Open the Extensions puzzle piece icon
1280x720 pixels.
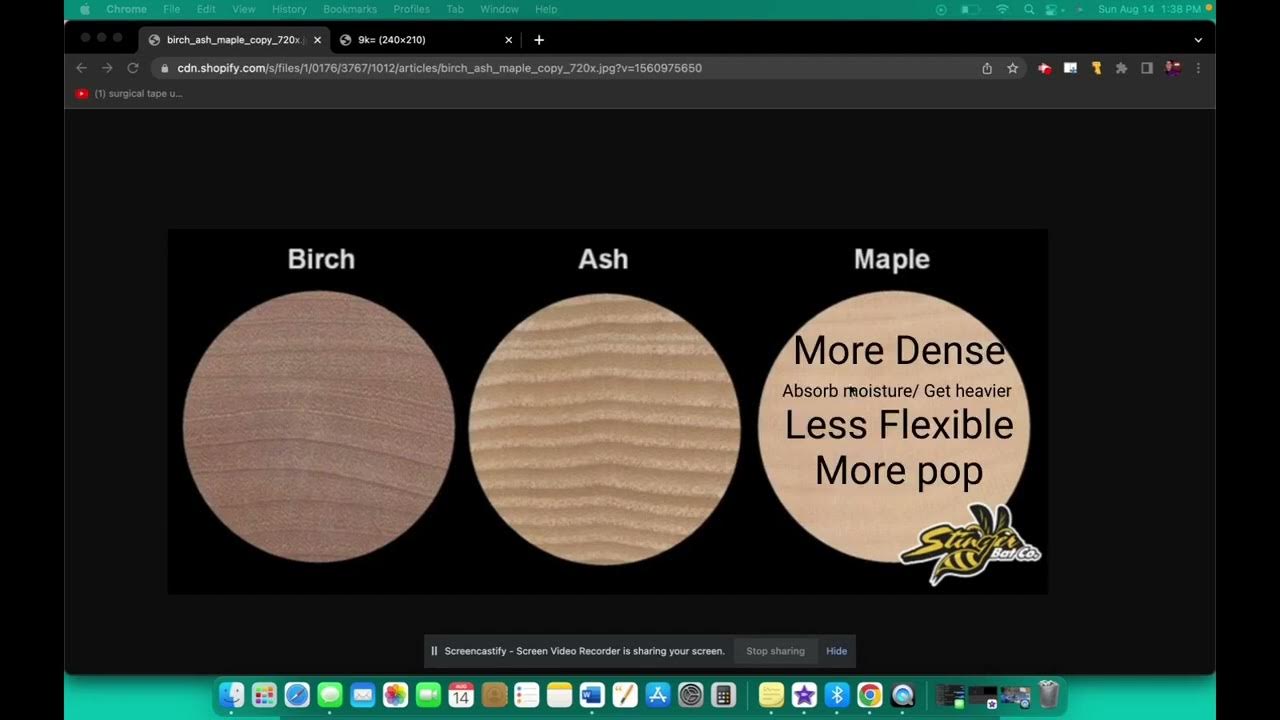1121,68
